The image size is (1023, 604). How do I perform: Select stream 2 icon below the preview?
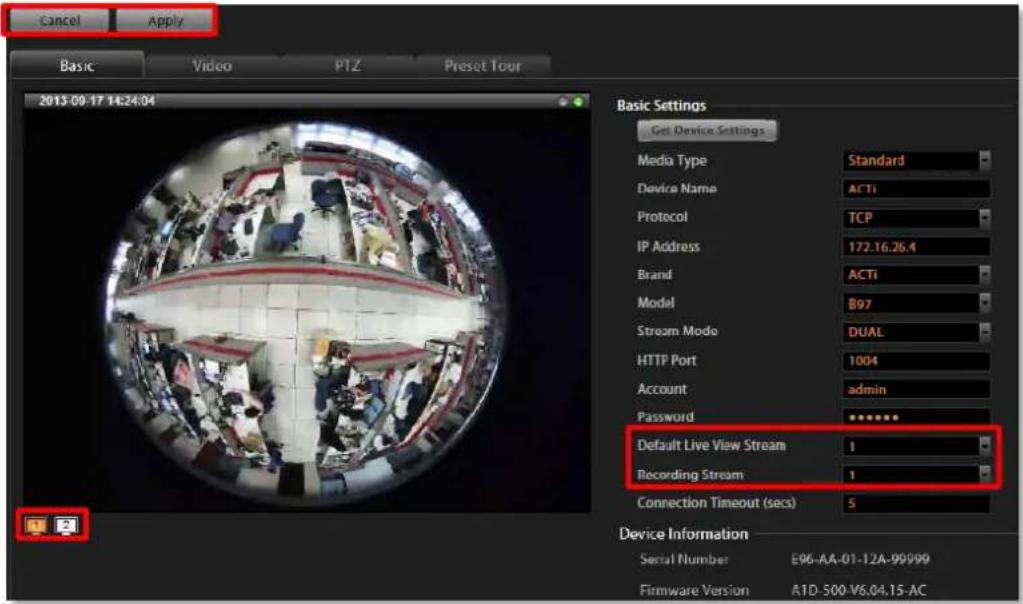pos(66,525)
